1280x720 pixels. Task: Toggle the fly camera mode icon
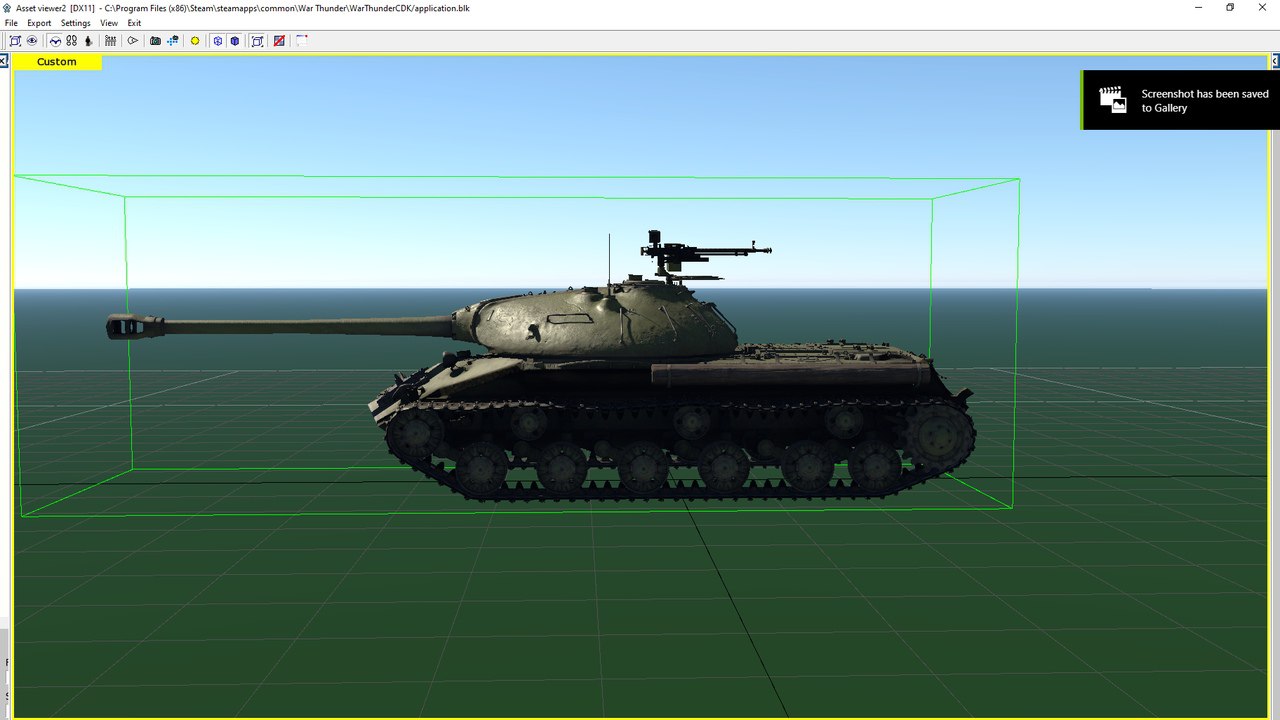coord(55,41)
